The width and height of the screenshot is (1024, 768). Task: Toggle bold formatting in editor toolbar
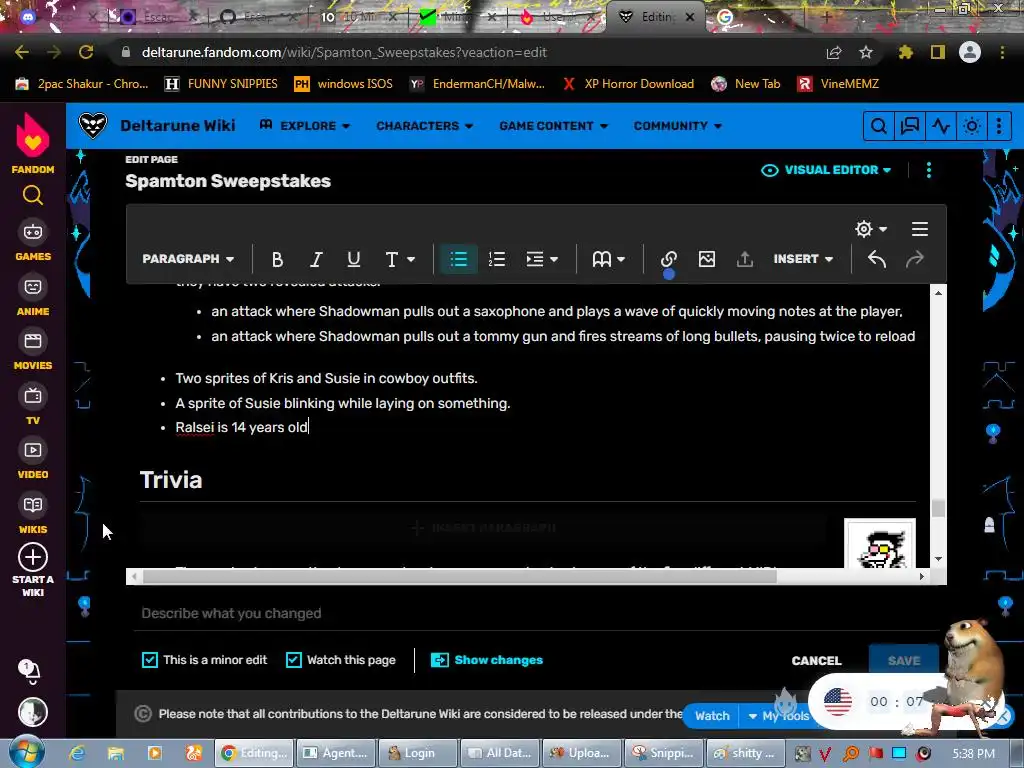coord(277,259)
